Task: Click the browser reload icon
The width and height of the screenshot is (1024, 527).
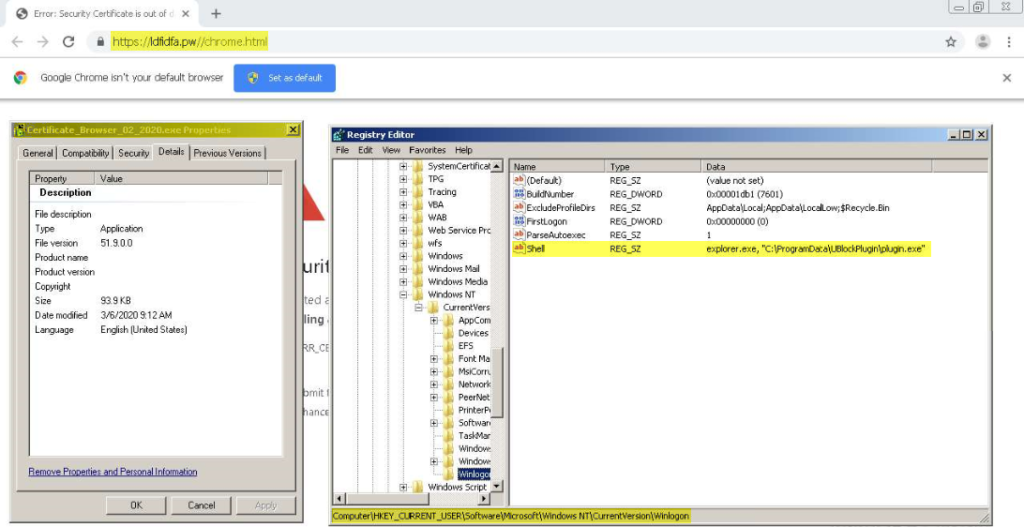Action: point(68,42)
